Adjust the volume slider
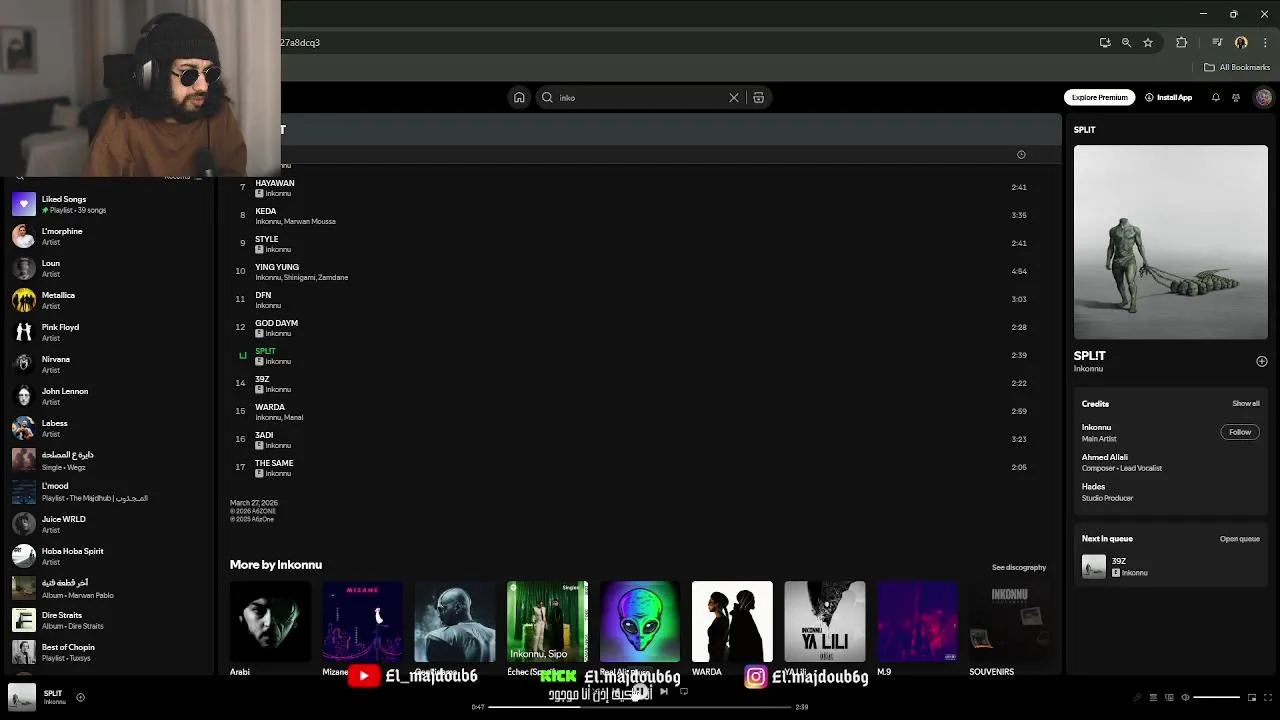This screenshot has height=720, width=1280. tap(1217, 697)
